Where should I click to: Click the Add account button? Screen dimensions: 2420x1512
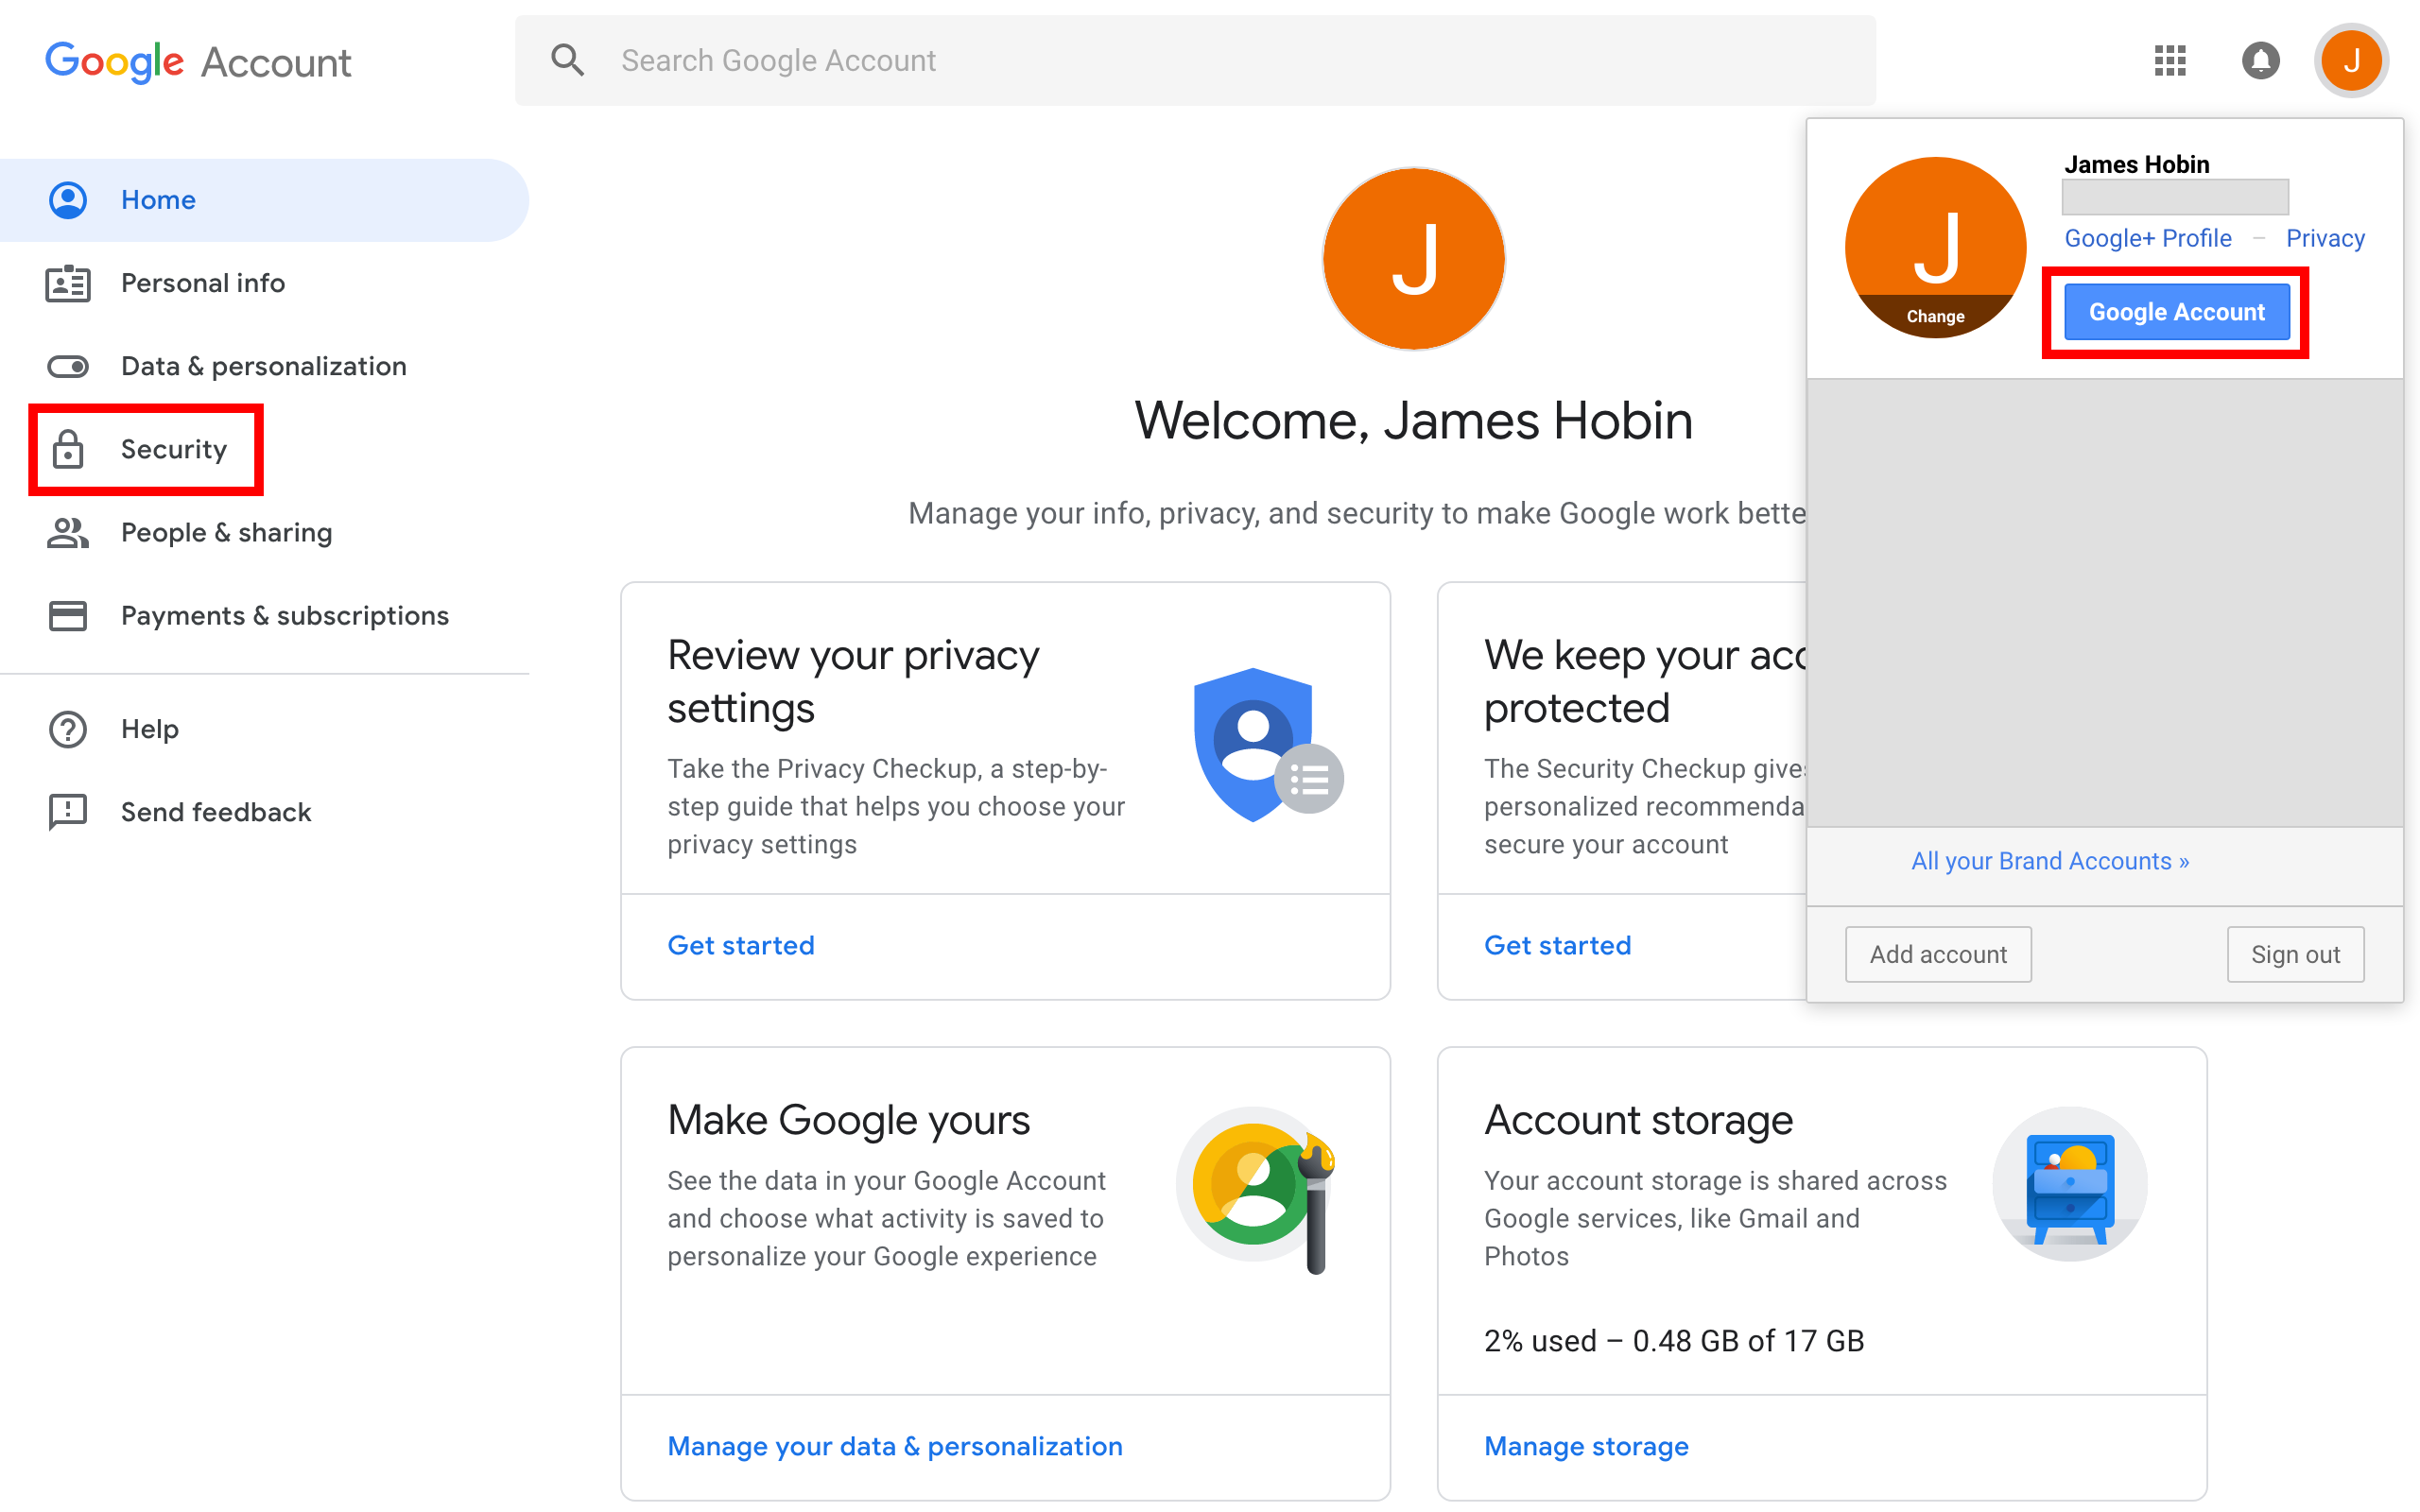tap(1937, 954)
